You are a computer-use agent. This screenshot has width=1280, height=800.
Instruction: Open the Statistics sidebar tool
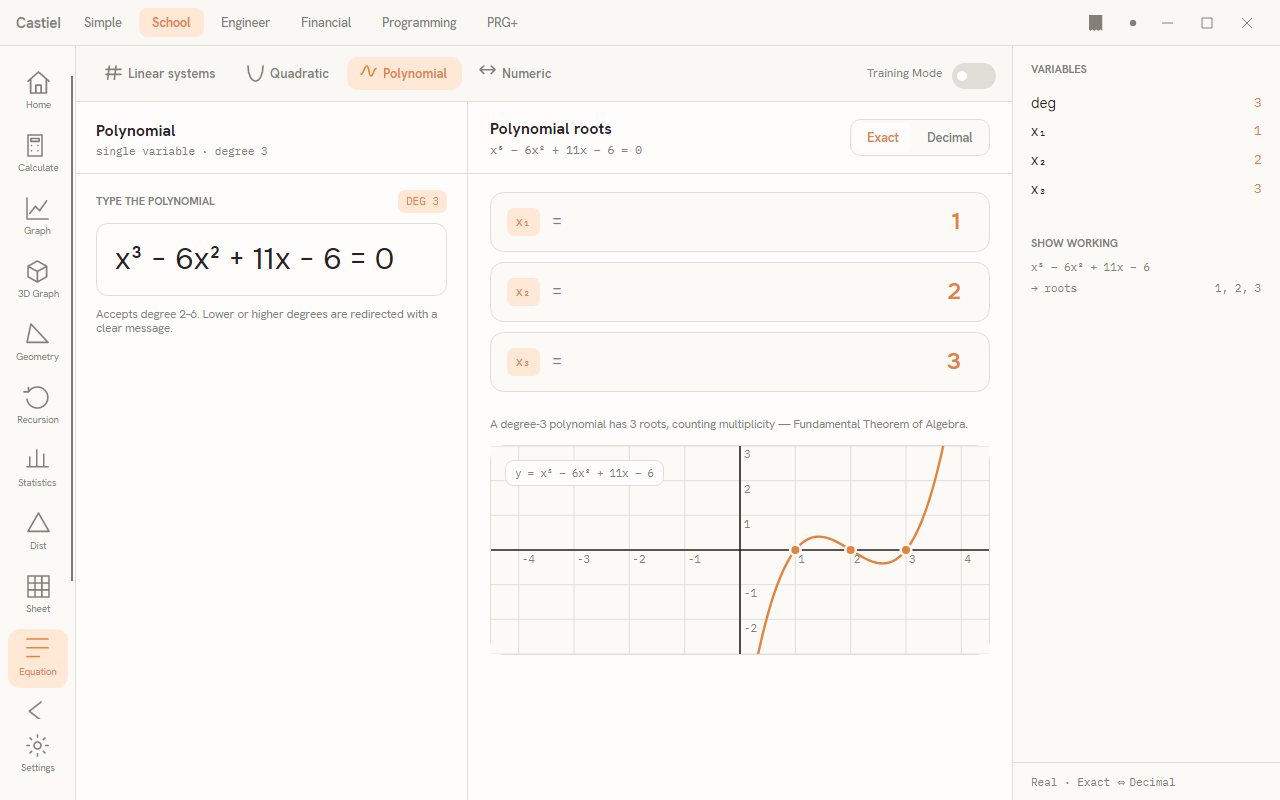pyautogui.click(x=38, y=469)
